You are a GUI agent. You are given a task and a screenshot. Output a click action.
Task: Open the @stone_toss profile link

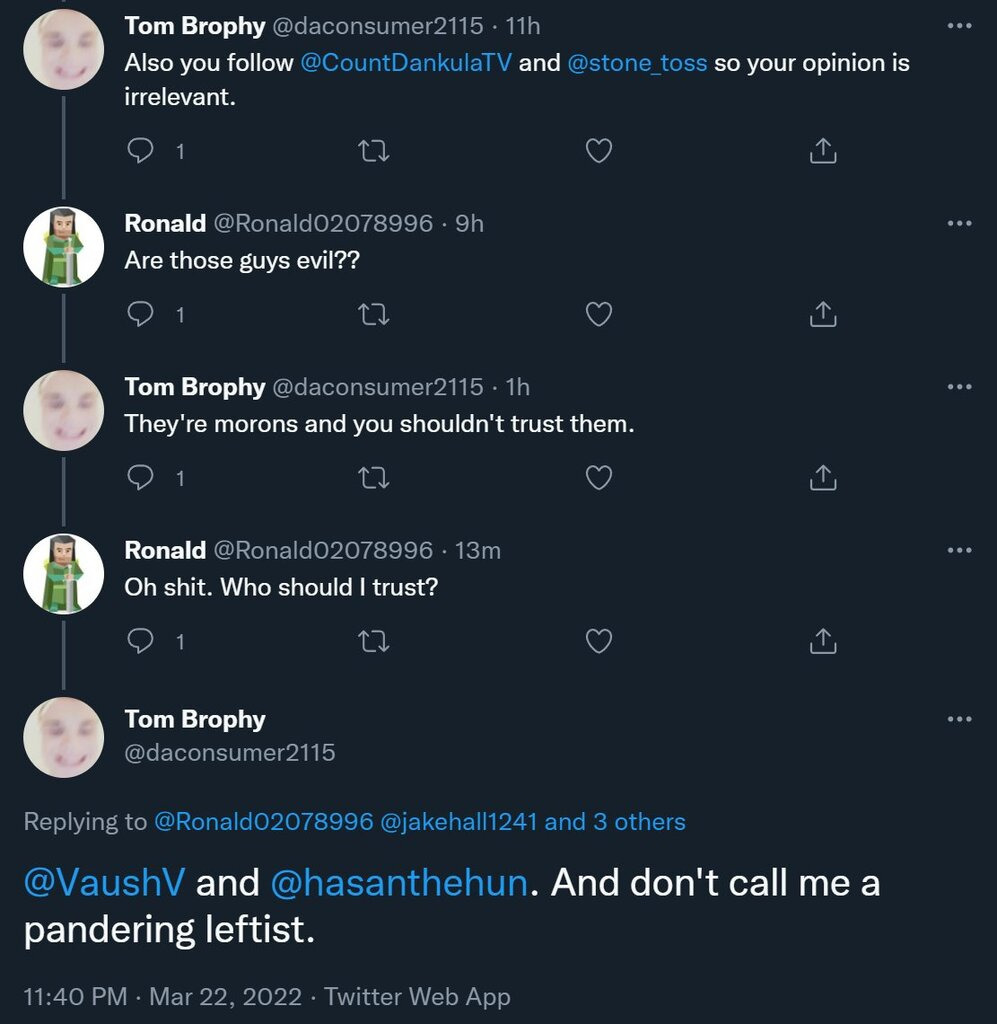click(637, 62)
